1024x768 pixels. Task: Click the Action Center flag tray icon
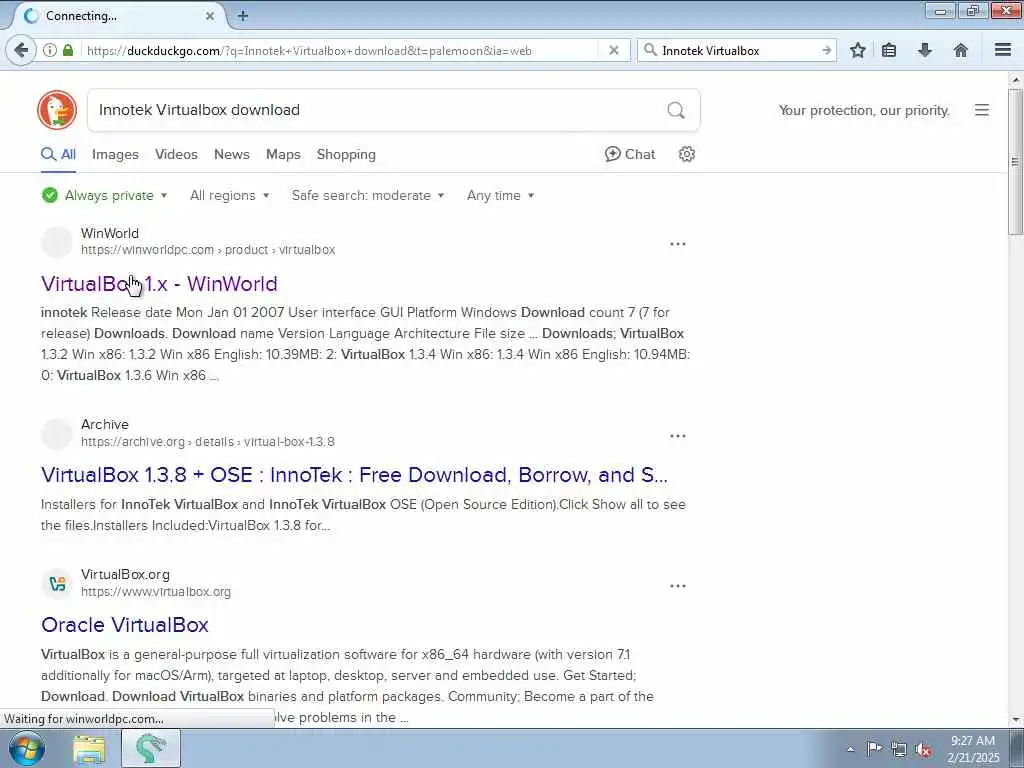tap(874, 749)
